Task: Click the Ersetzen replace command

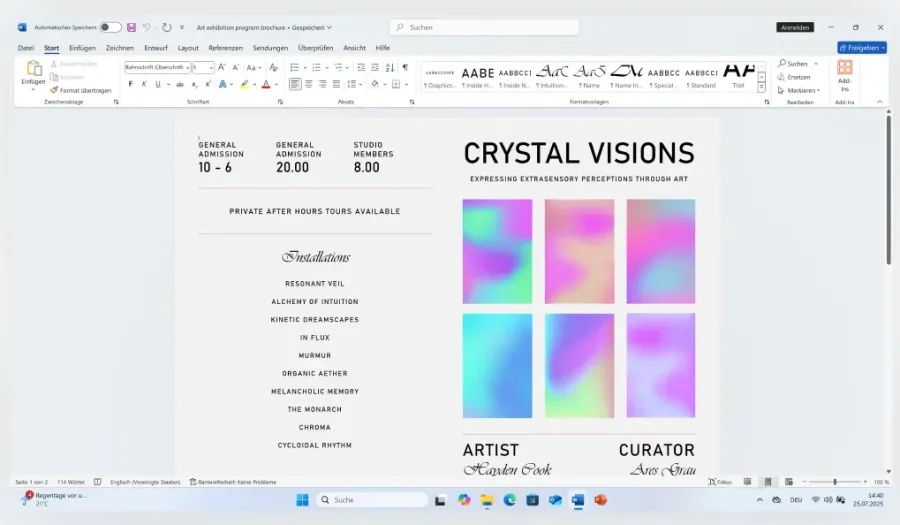Action: tap(794, 77)
